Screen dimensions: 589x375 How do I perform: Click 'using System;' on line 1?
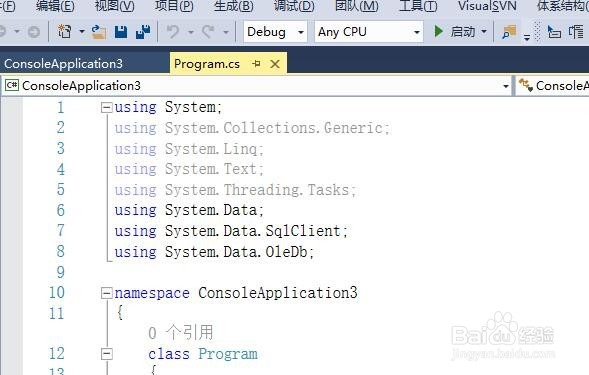click(168, 107)
